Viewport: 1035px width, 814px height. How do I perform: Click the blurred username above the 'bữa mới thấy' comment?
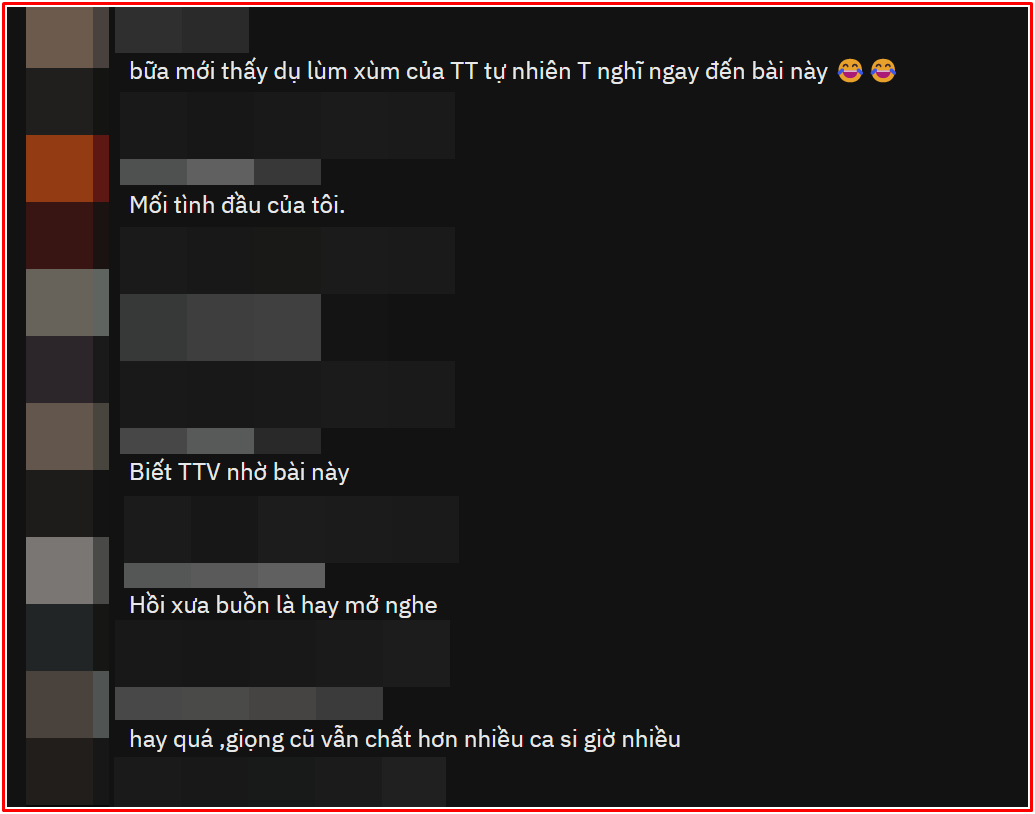point(182,30)
